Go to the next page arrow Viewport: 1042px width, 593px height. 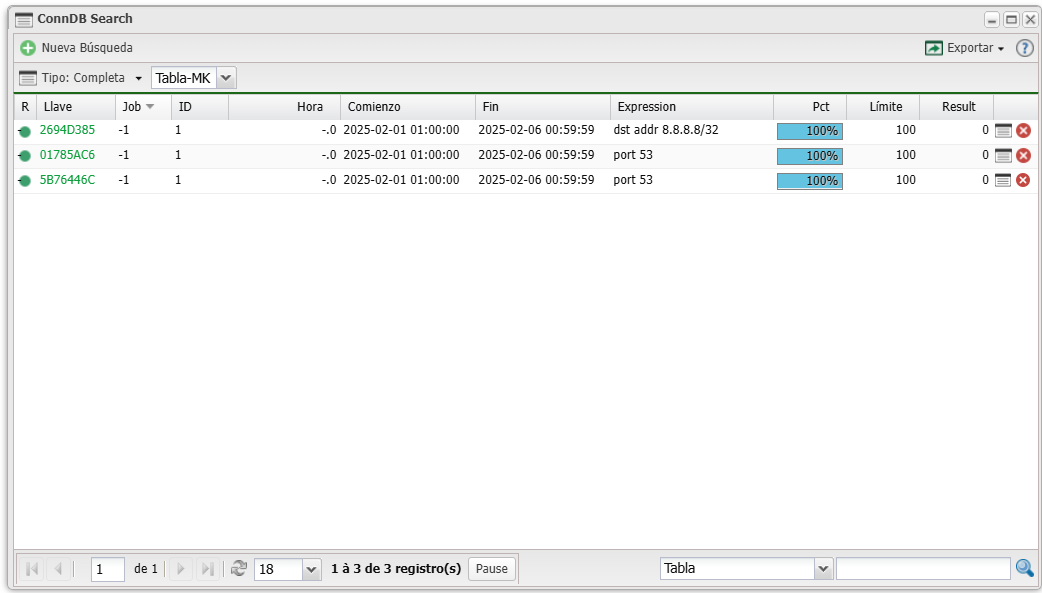coord(181,568)
